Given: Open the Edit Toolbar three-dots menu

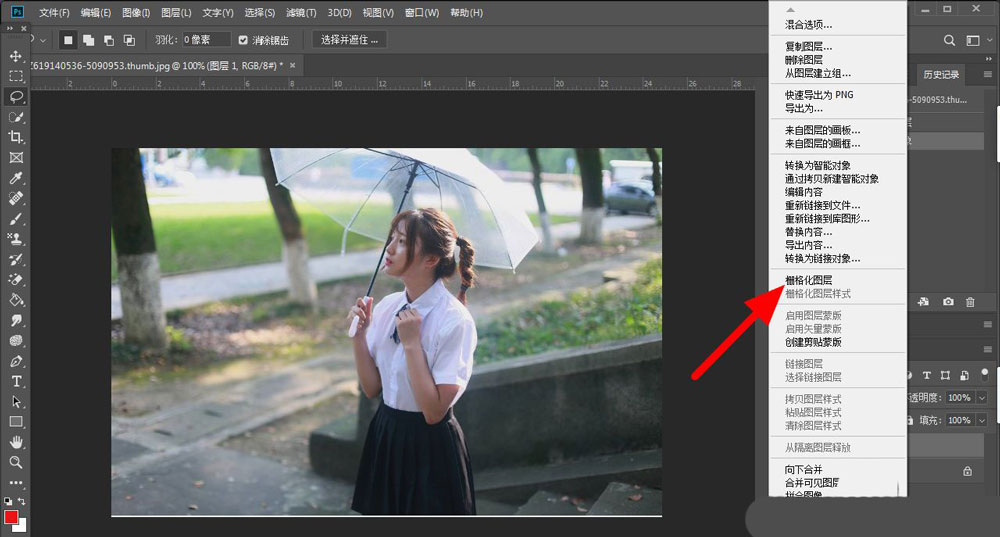Looking at the screenshot, I should pyautogui.click(x=16, y=483).
